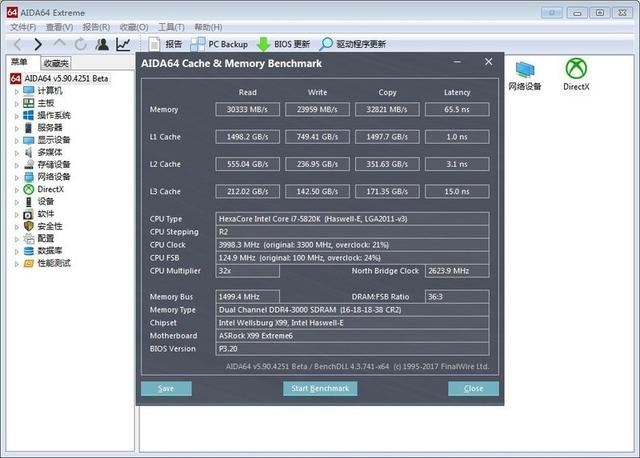This screenshot has height=458, width=640.
Task: Click the Memory Latency 65.5 ns field
Action: pyautogui.click(x=457, y=109)
